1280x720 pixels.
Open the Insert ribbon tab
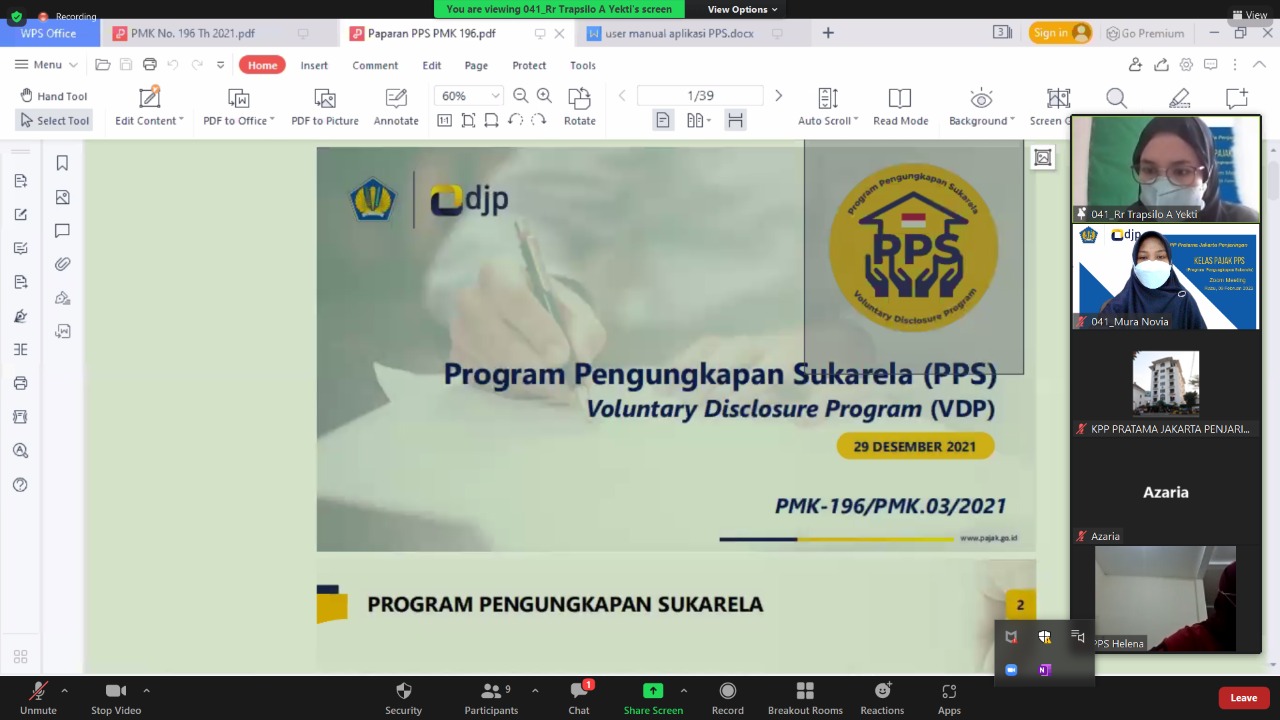click(314, 65)
